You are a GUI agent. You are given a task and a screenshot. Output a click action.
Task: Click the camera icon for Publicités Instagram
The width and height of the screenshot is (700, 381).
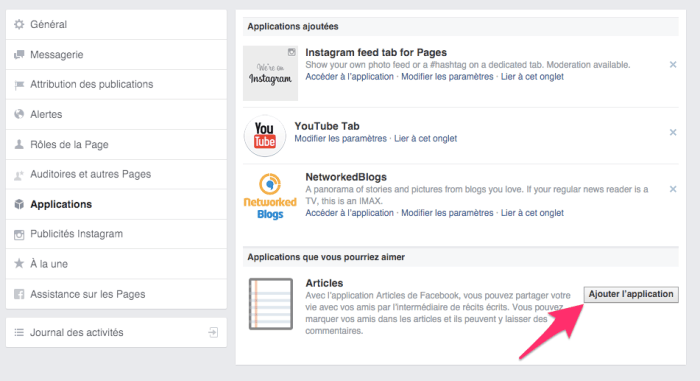click(19, 234)
